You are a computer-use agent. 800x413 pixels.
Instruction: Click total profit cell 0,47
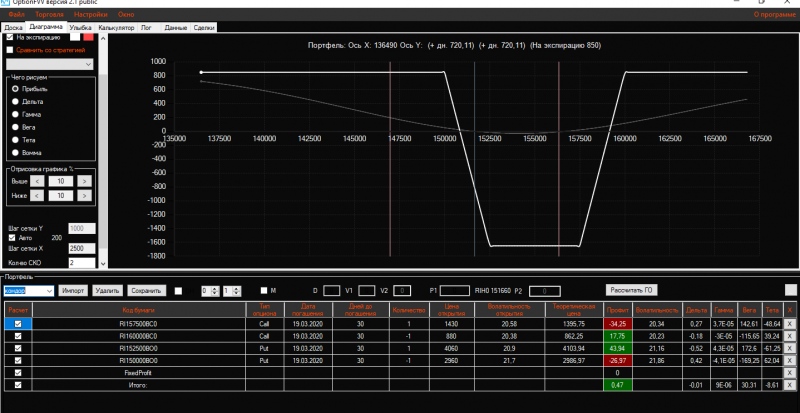pos(618,385)
